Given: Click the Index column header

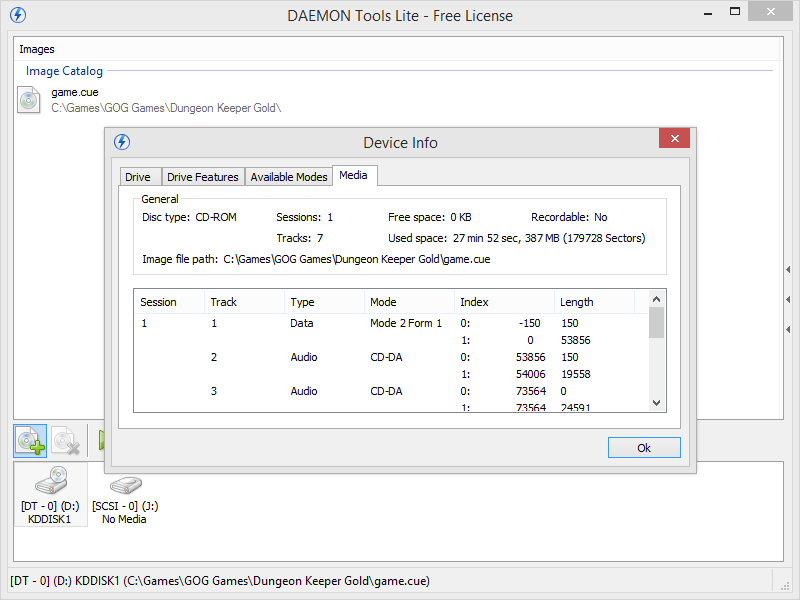Looking at the screenshot, I should [x=505, y=302].
